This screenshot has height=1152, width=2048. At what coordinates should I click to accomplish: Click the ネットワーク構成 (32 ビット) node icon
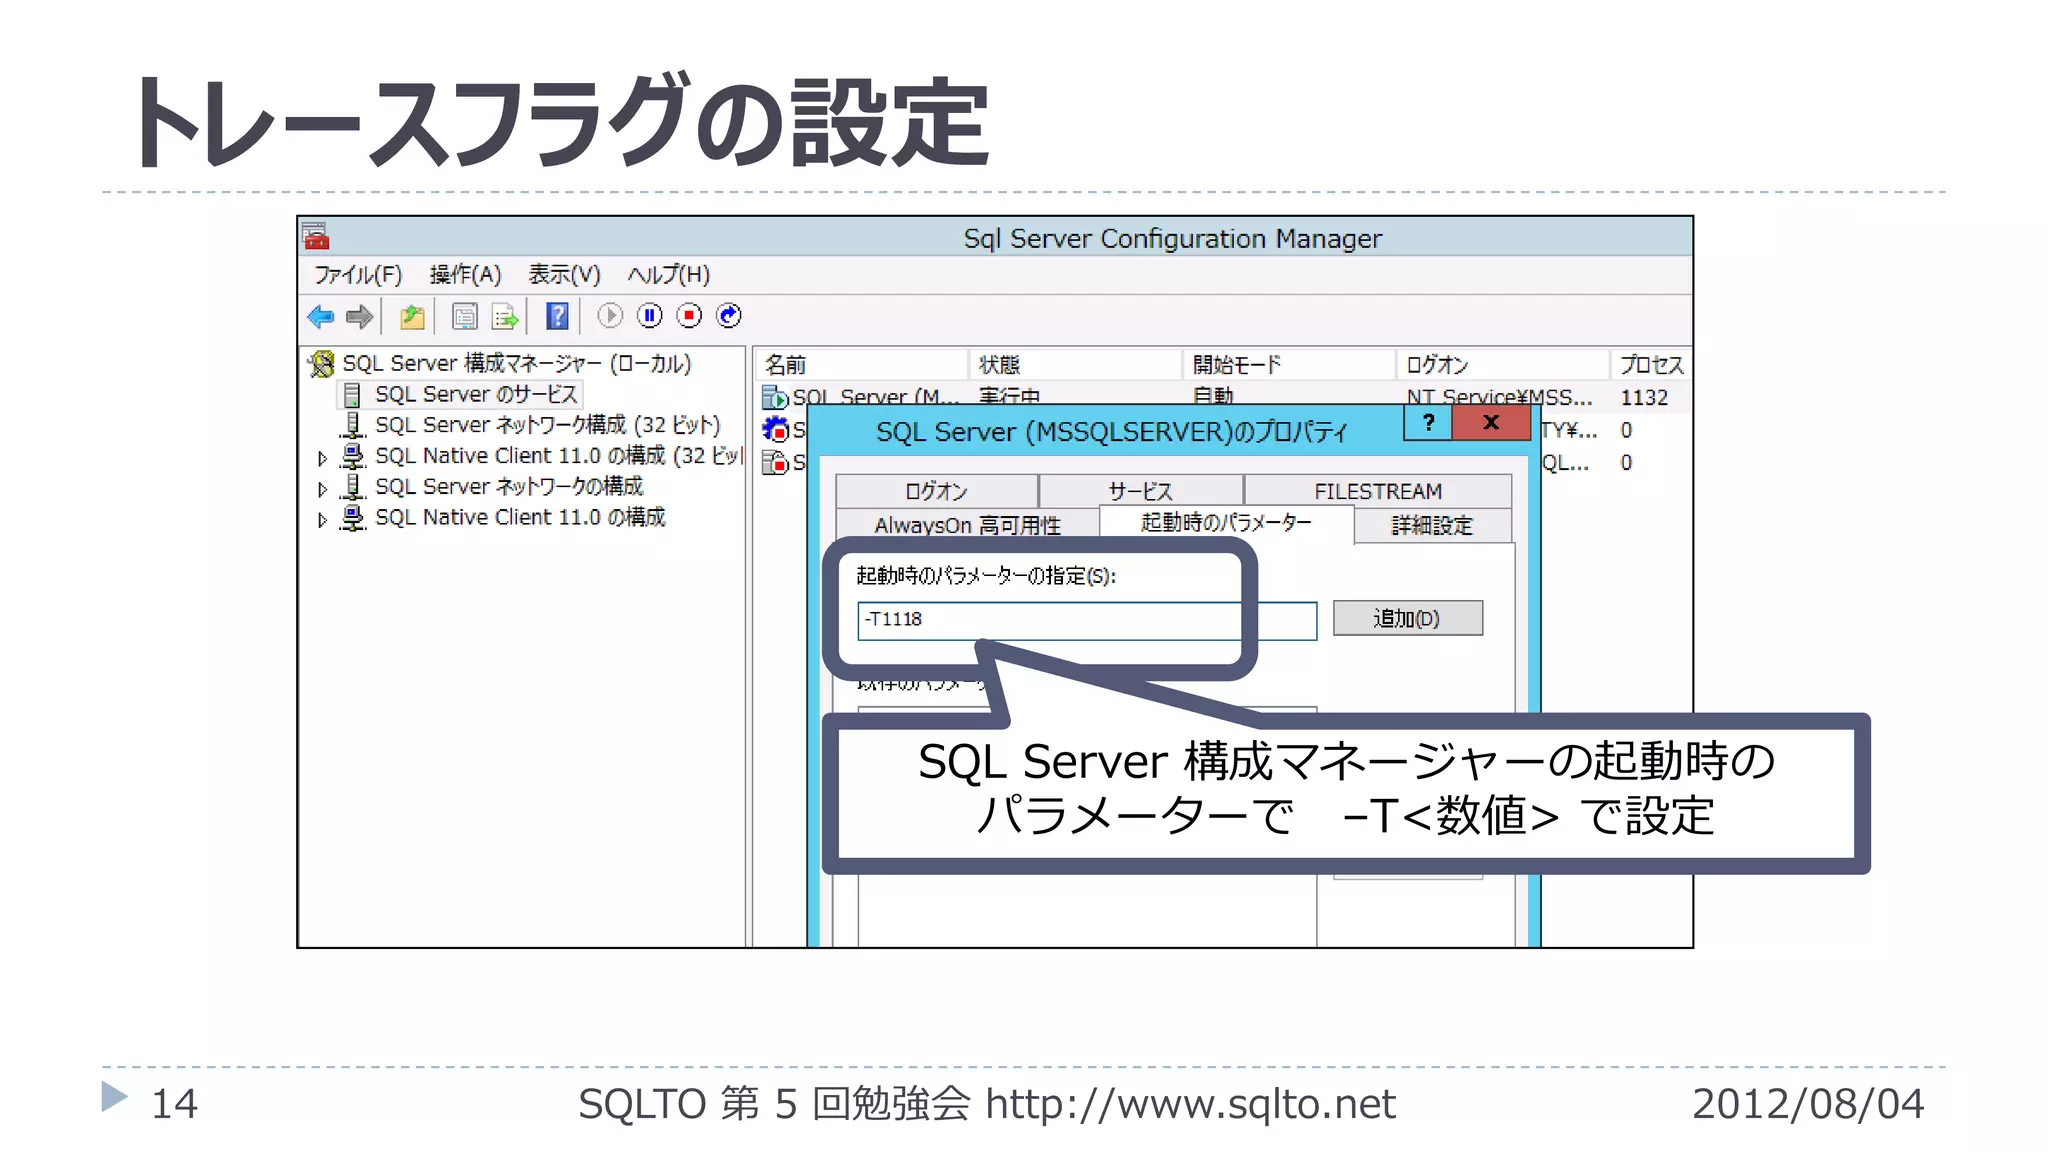[x=352, y=426]
